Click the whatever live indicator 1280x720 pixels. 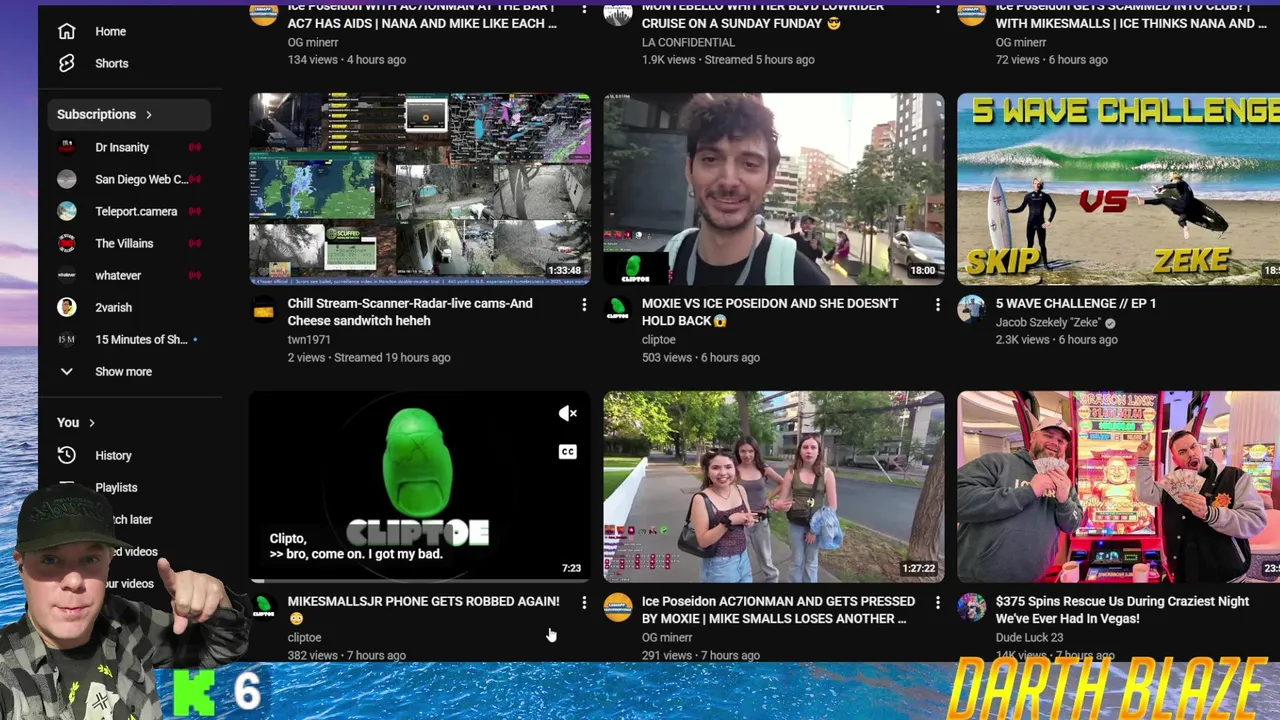[195, 275]
